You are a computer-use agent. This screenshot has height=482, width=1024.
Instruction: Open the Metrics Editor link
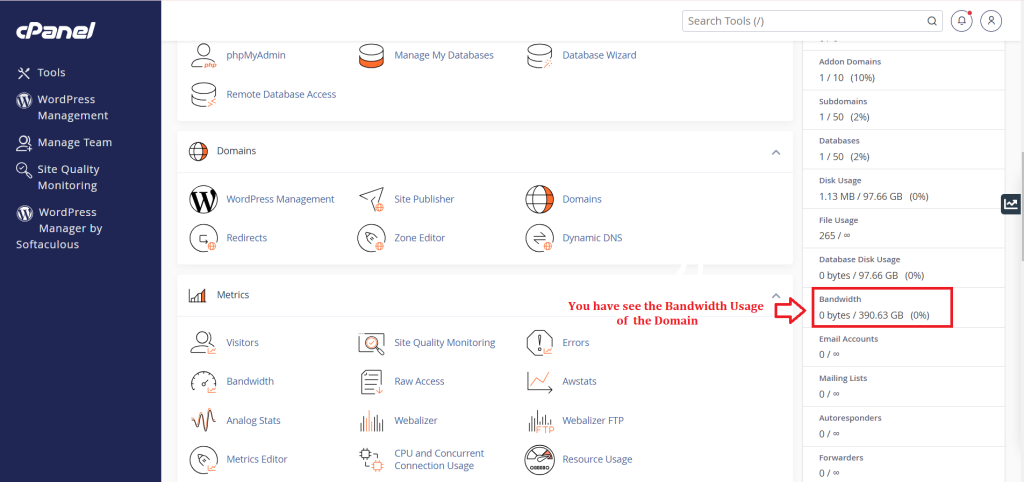pyautogui.click(x=257, y=460)
